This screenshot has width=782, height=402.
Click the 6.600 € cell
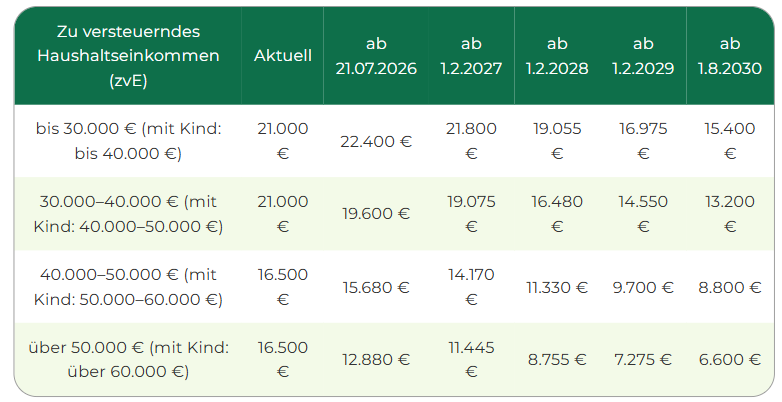coord(730,360)
